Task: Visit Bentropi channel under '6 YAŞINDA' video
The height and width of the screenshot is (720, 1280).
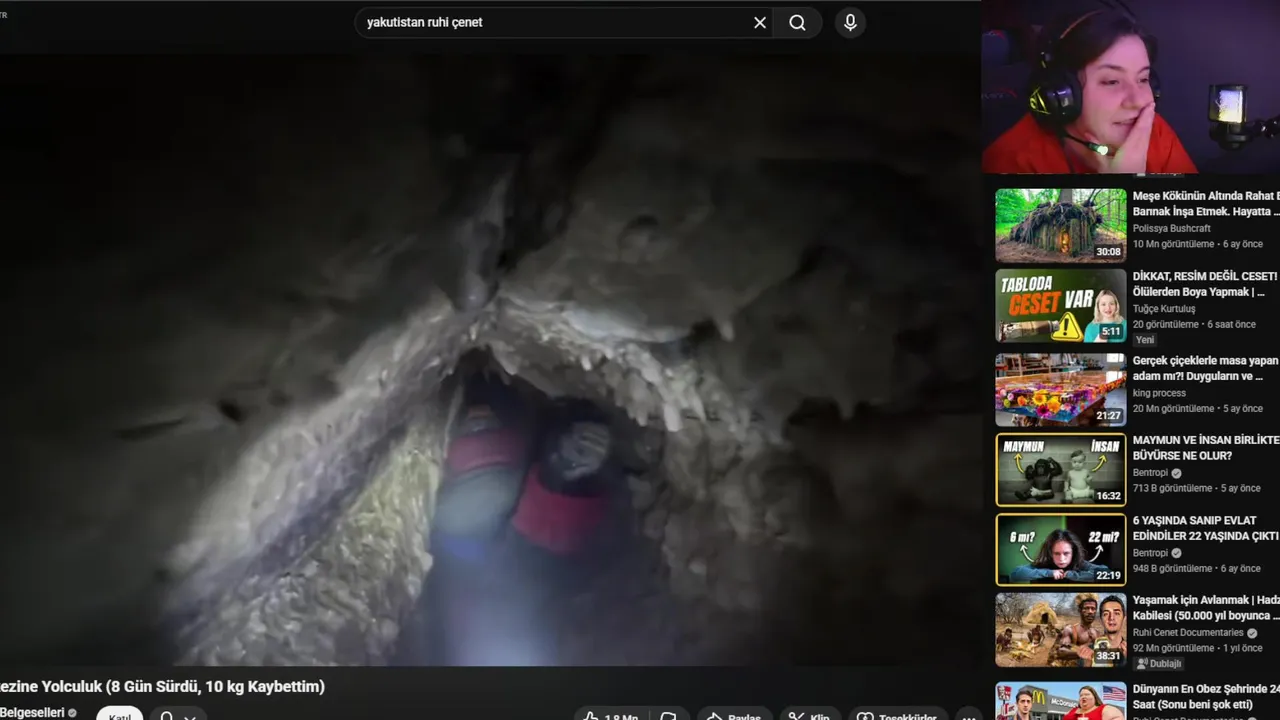Action: pyautogui.click(x=1150, y=553)
